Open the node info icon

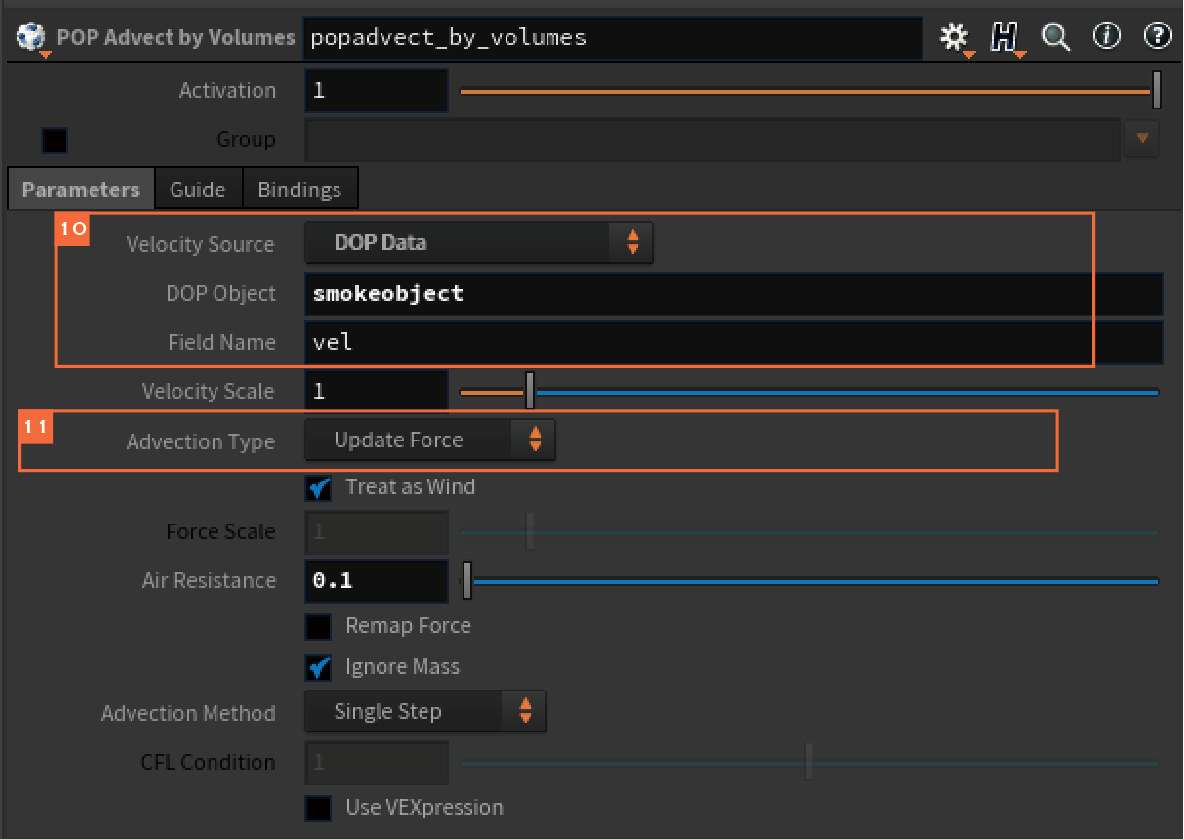click(x=1106, y=35)
